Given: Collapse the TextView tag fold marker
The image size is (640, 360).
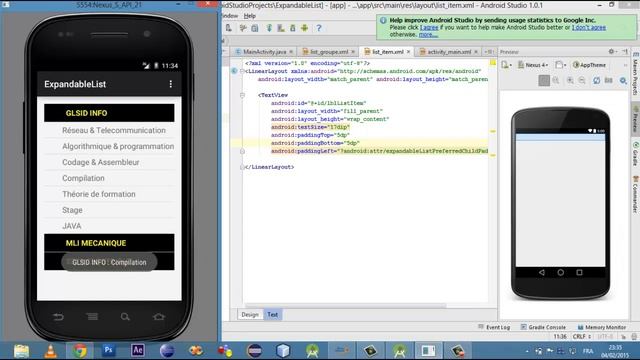Looking at the screenshot, I should [242, 95].
